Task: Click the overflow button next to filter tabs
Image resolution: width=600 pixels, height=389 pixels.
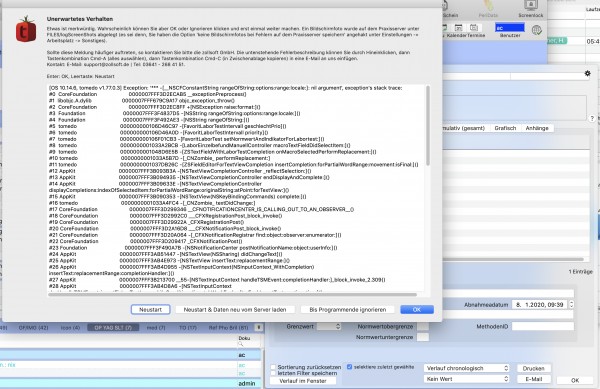Action: (258, 327)
